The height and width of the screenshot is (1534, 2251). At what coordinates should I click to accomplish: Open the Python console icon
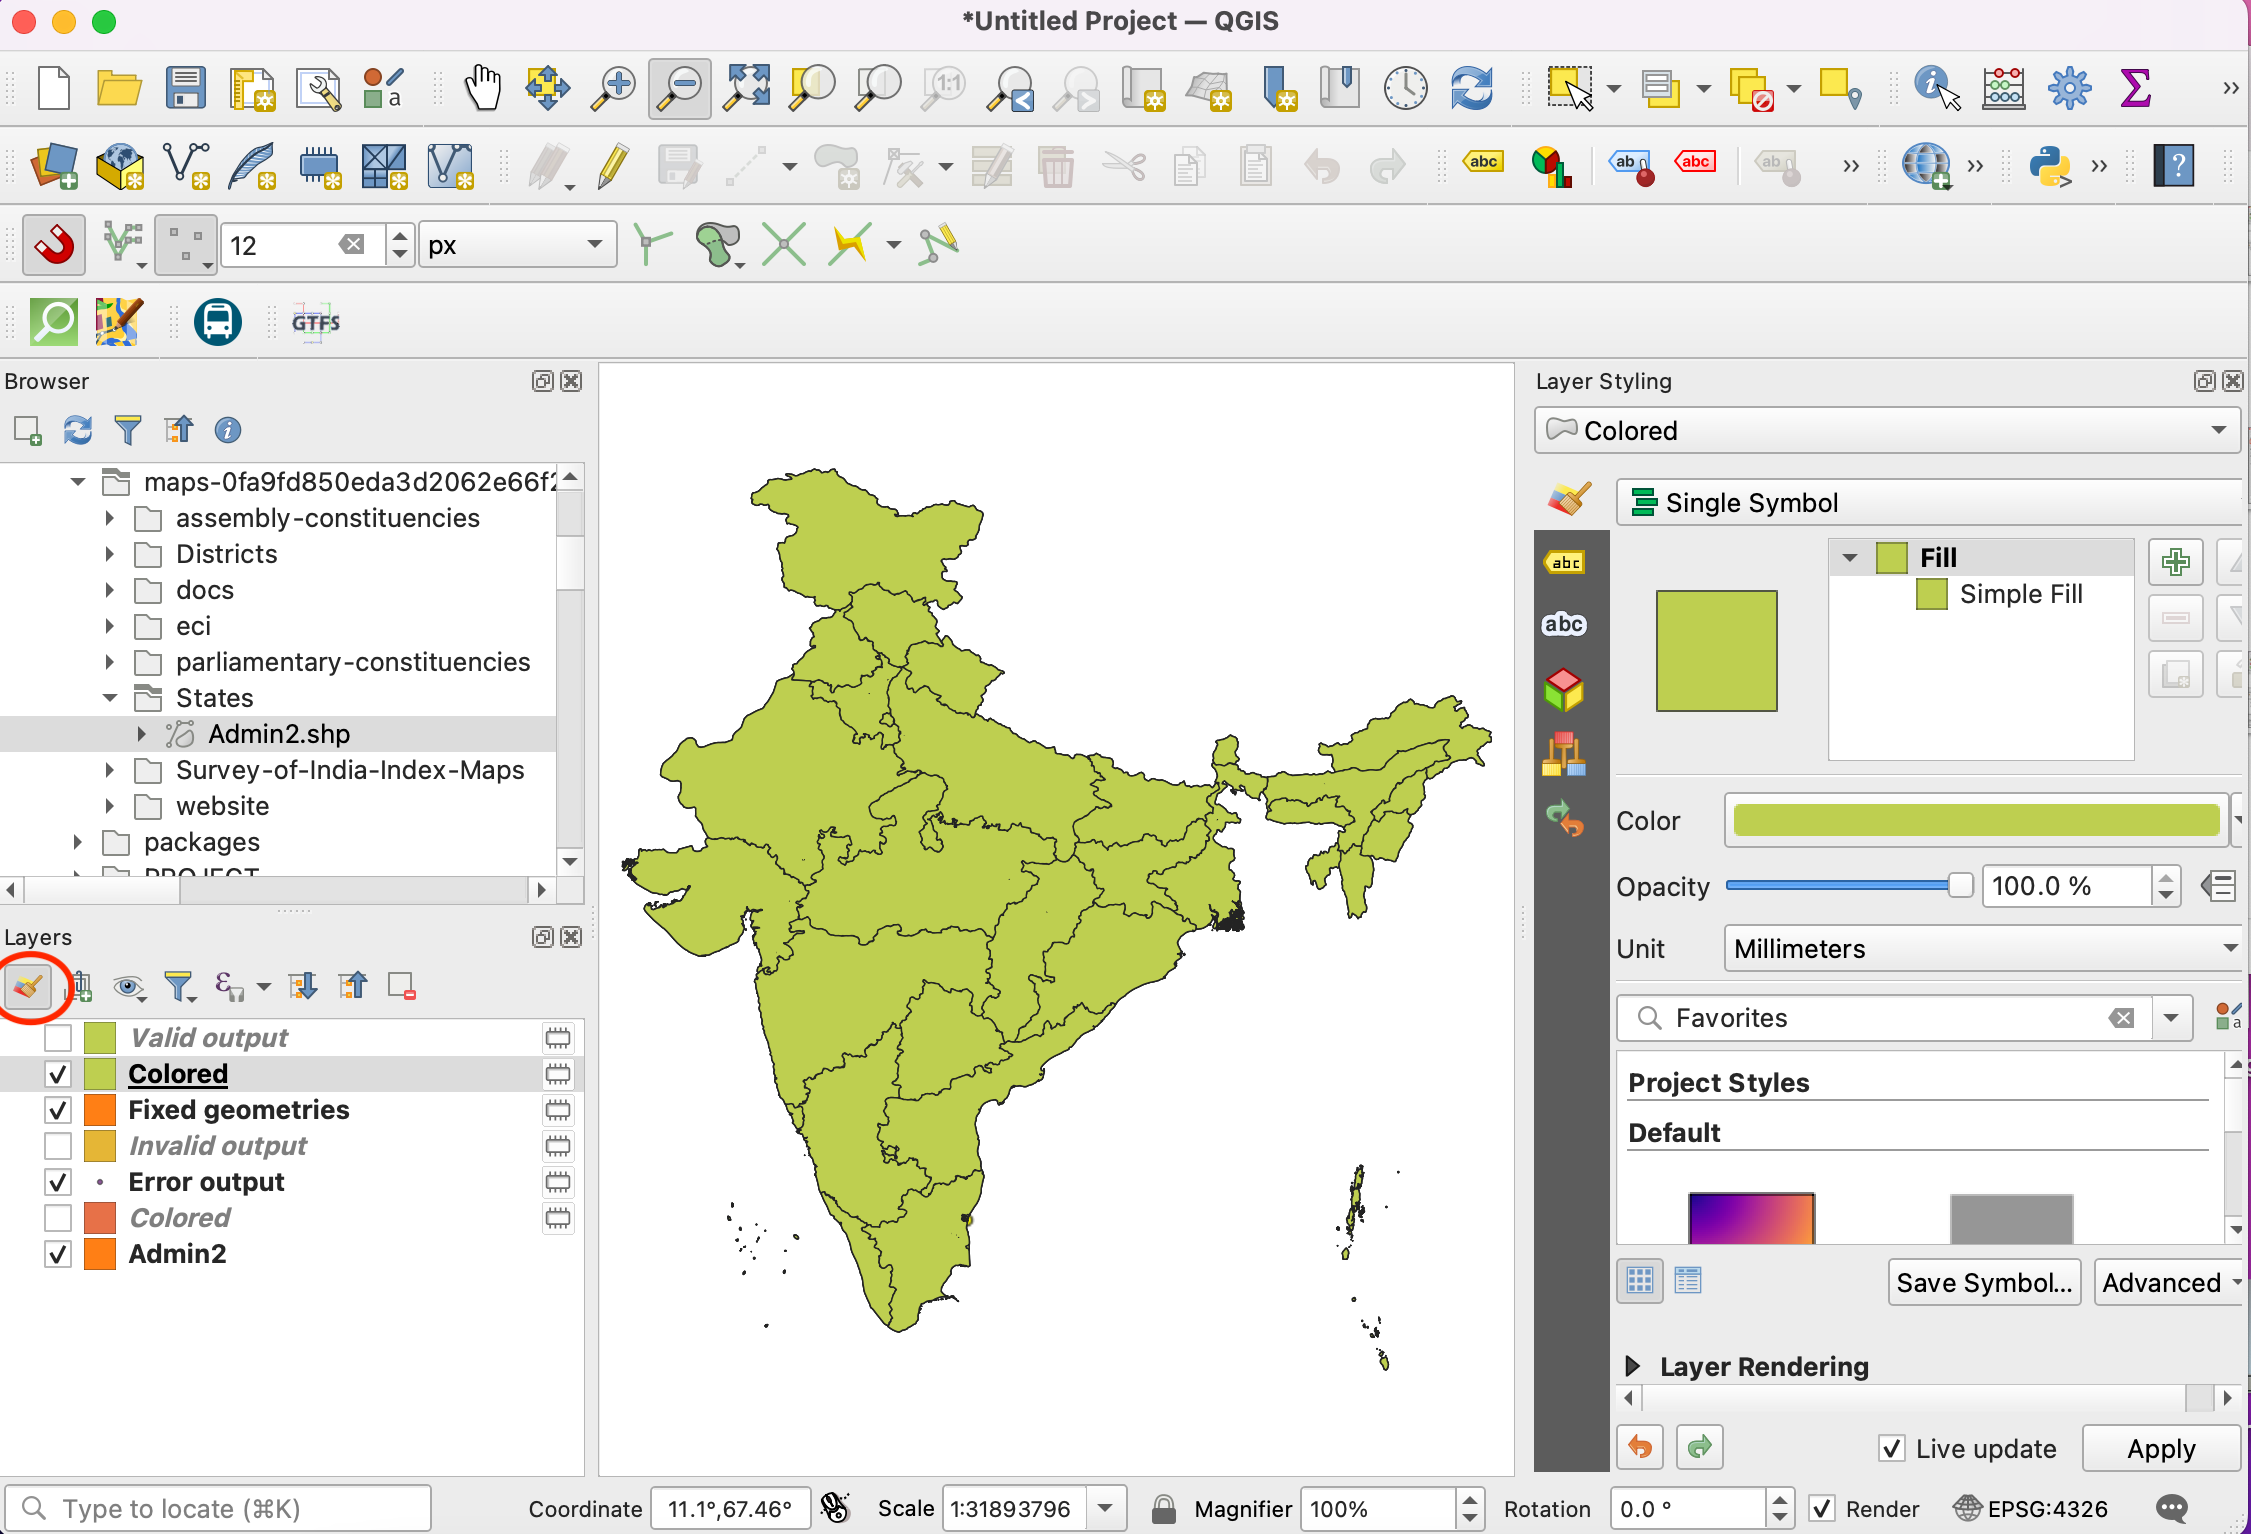[2049, 166]
